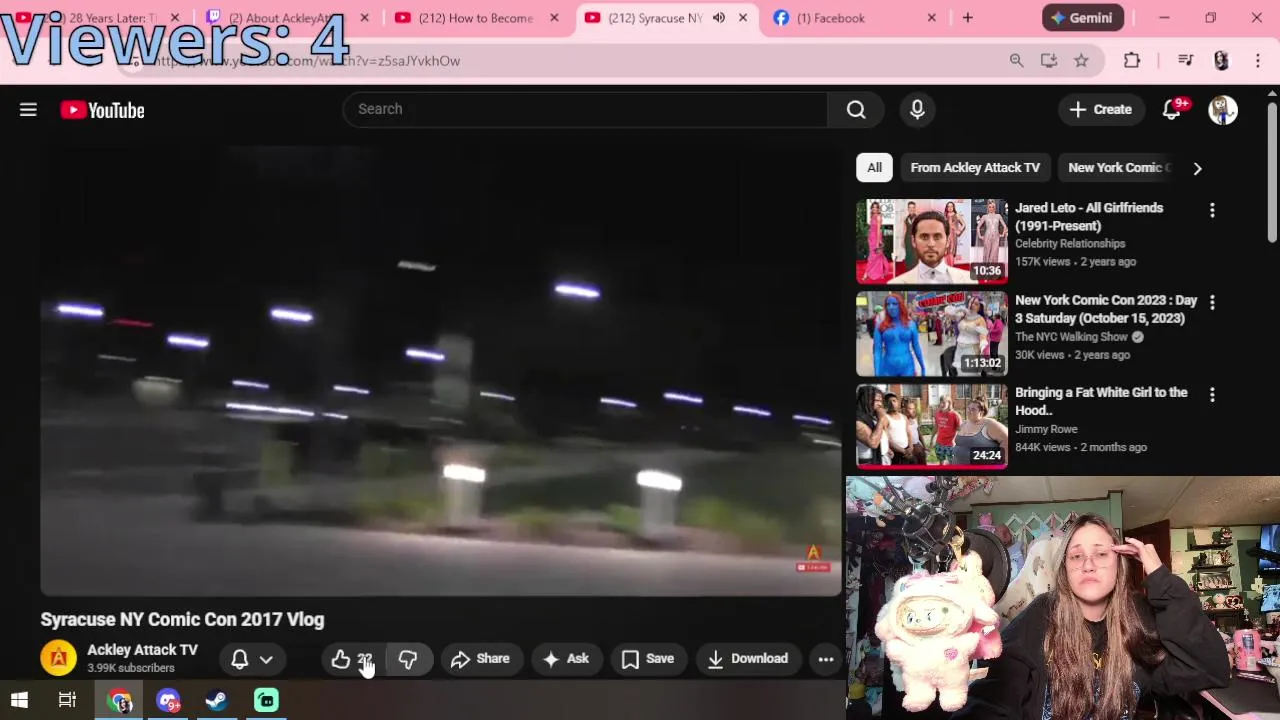Open more options for New York Comic Con video
This screenshot has width=1280, height=720.
point(1212,302)
